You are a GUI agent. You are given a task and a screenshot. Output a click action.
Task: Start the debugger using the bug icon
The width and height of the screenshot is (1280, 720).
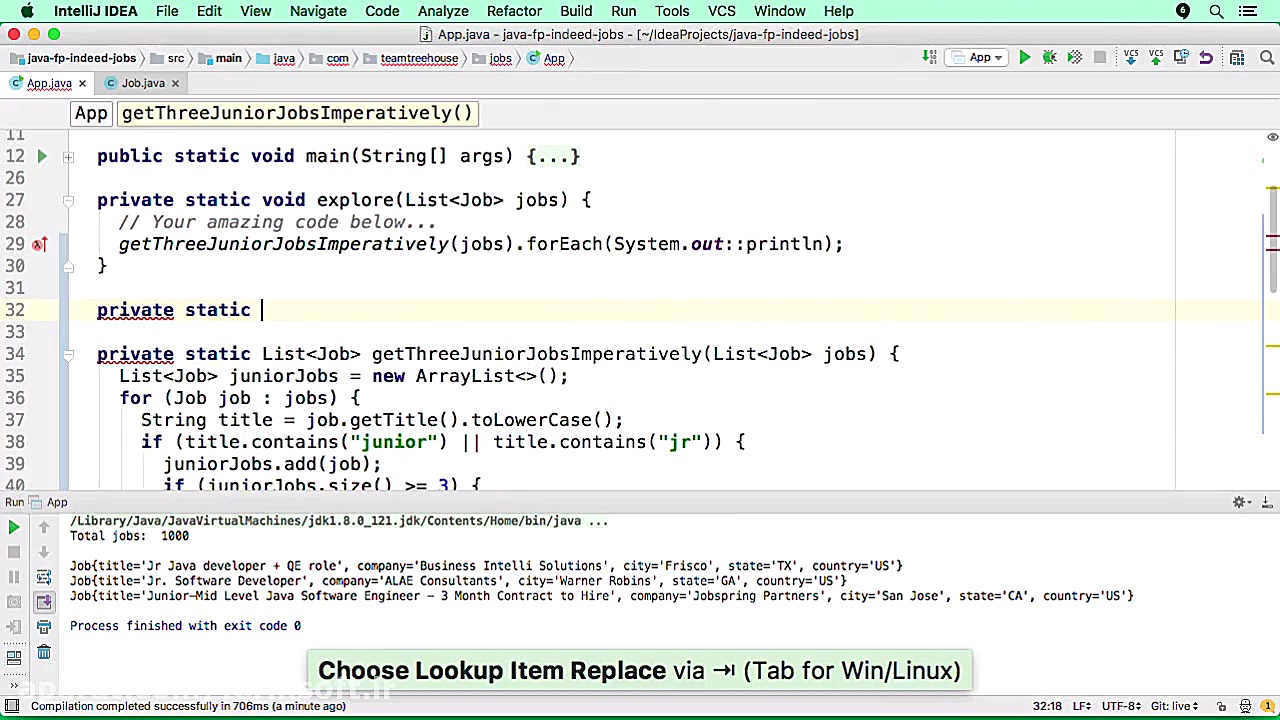(x=1049, y=58)
